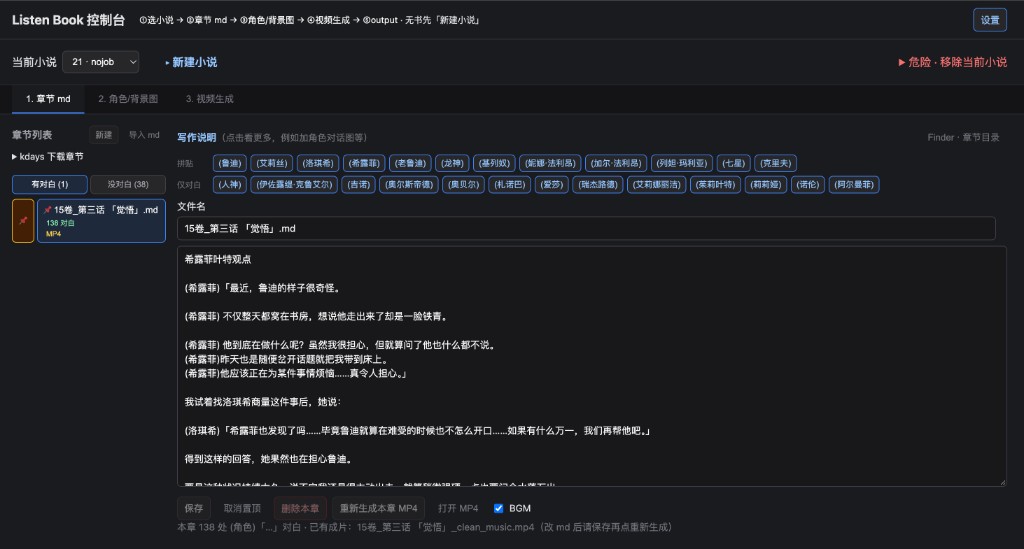This screenshot has width=1024, height=549.
Task: Insert the (奥尔斯帝德) tag
Action: [x=409, y=185]
